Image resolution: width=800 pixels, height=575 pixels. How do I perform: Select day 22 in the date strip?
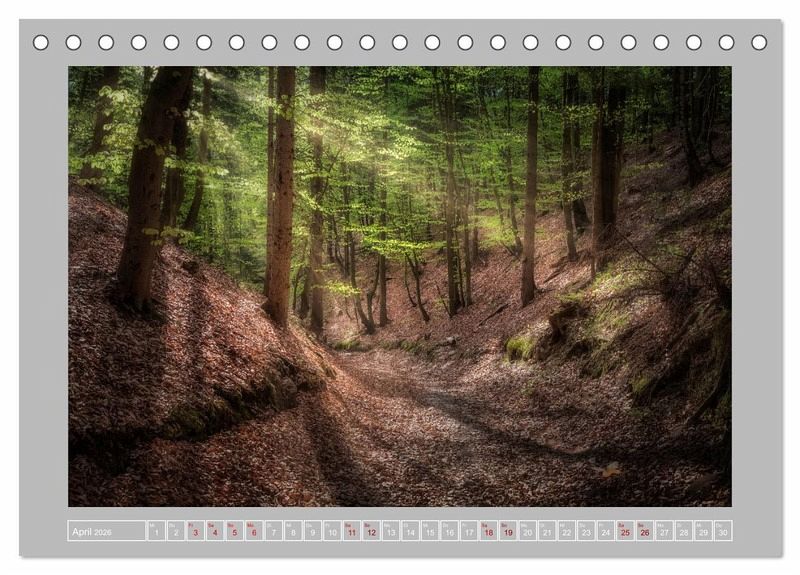567,531
